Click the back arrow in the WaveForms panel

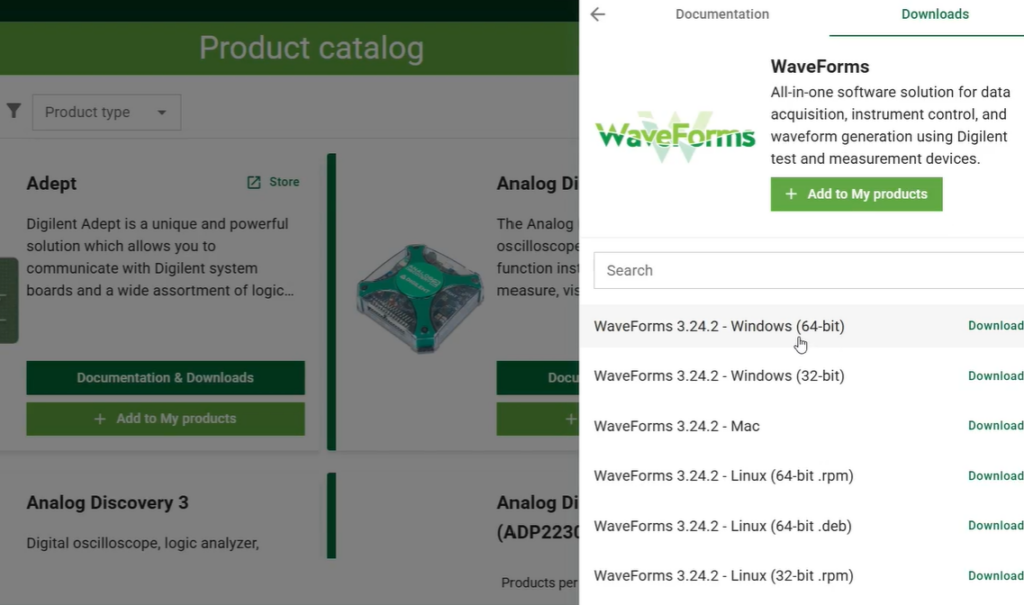coord(597,14)
